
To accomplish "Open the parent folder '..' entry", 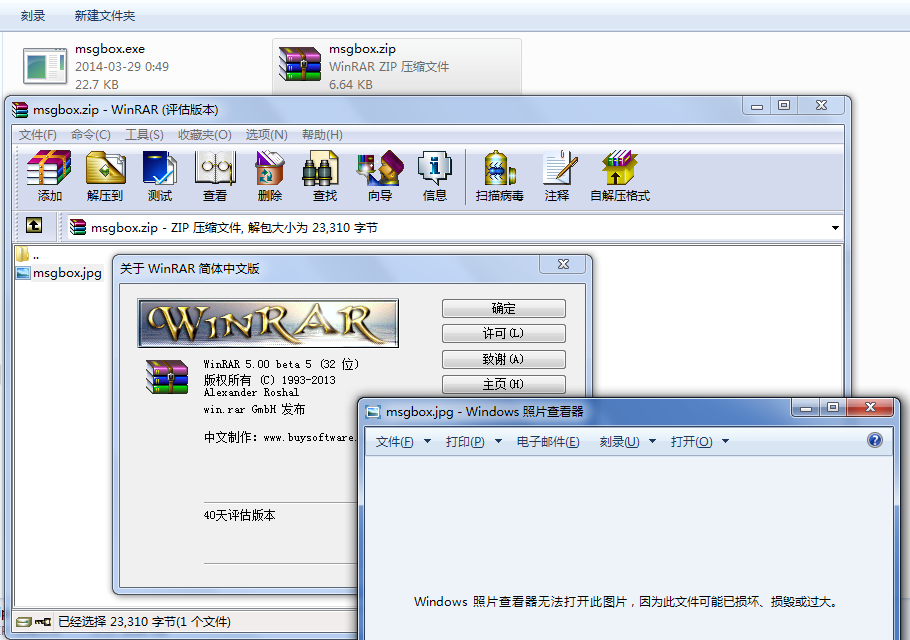I will click(28, 255).
